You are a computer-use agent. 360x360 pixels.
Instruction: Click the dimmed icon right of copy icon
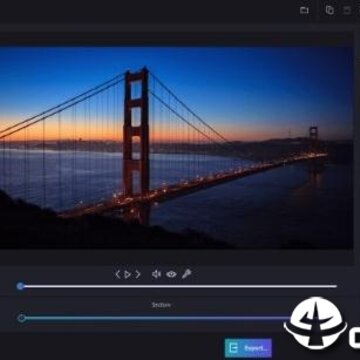coord(347,10)
